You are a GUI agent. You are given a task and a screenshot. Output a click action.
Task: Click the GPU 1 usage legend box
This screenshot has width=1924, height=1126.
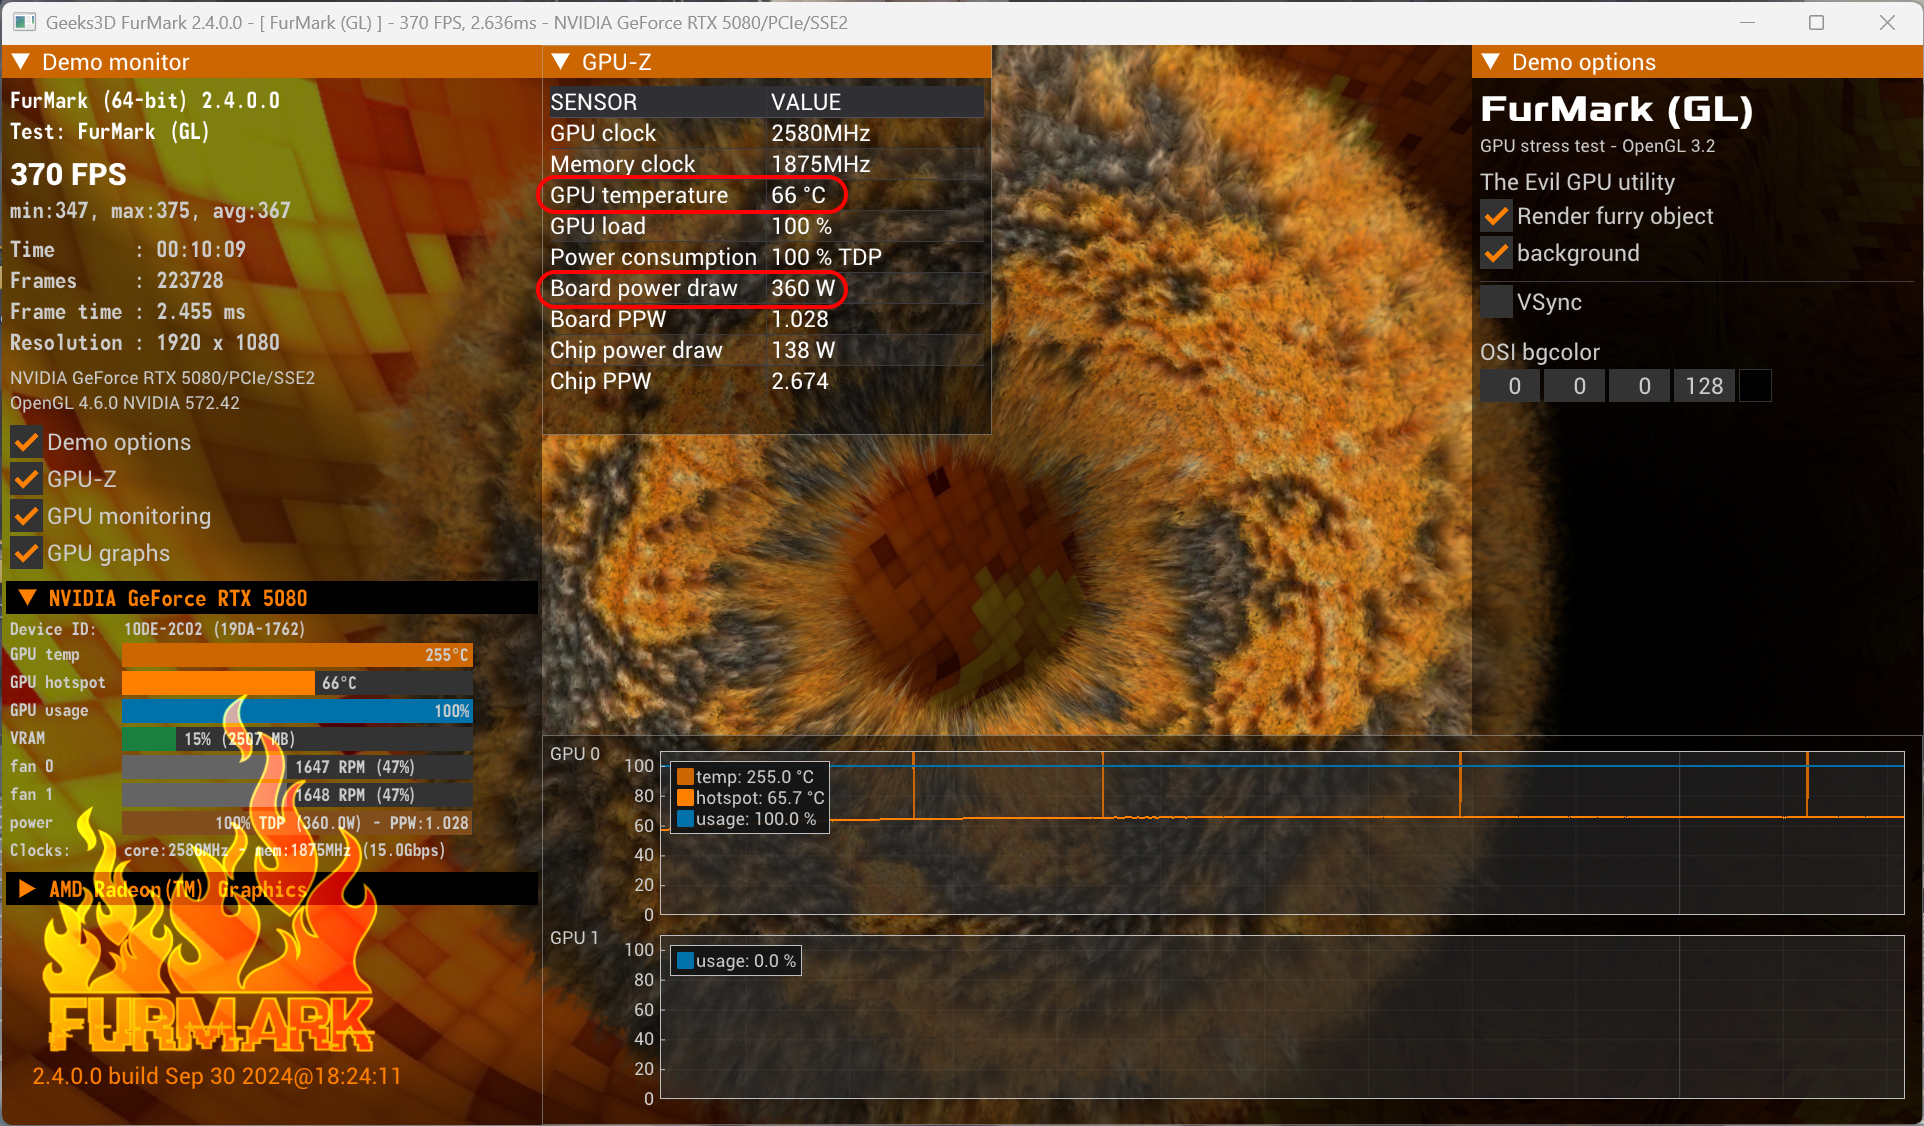[736, 961]
